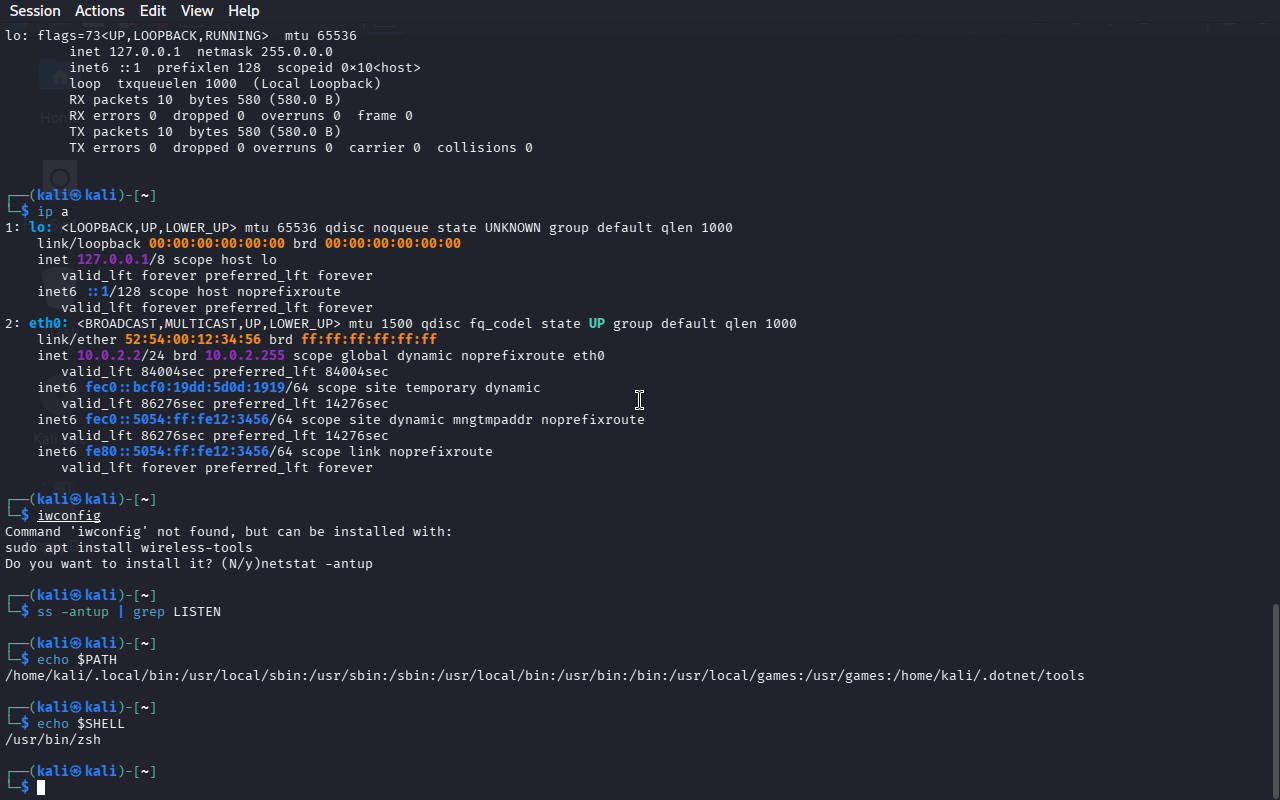This screenshot has height=800, width=1280.
Task: Click the block cursor at the last prompt
Action: pos(41,788)
